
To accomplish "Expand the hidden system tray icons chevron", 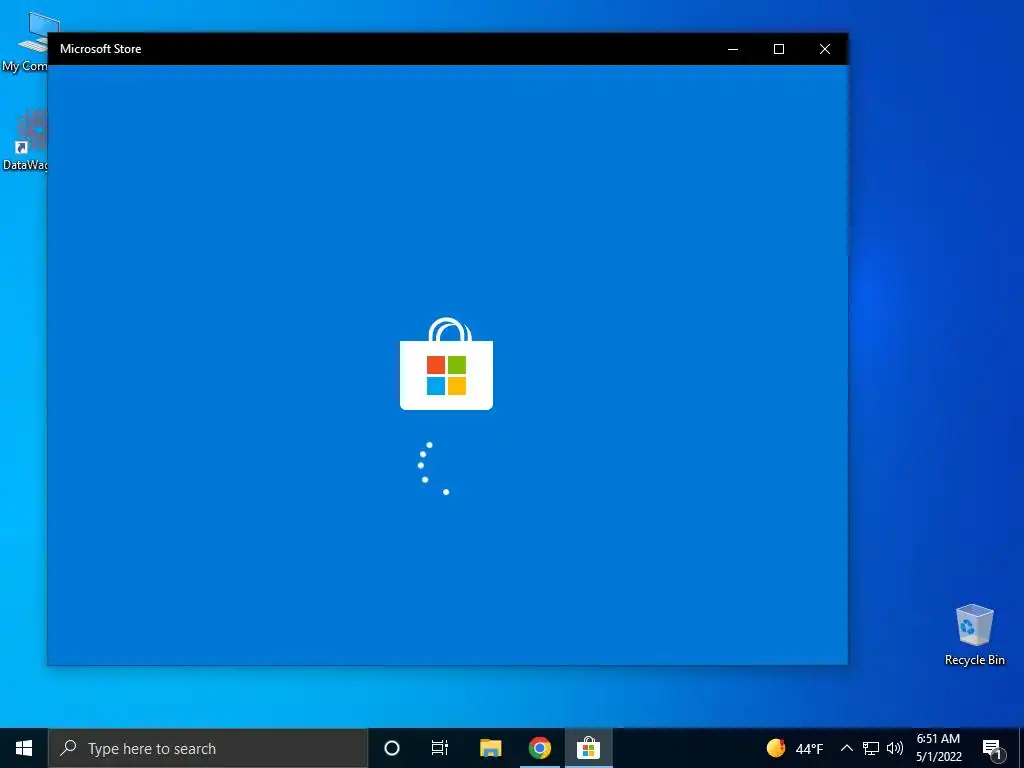I will [x=846, y=748].
